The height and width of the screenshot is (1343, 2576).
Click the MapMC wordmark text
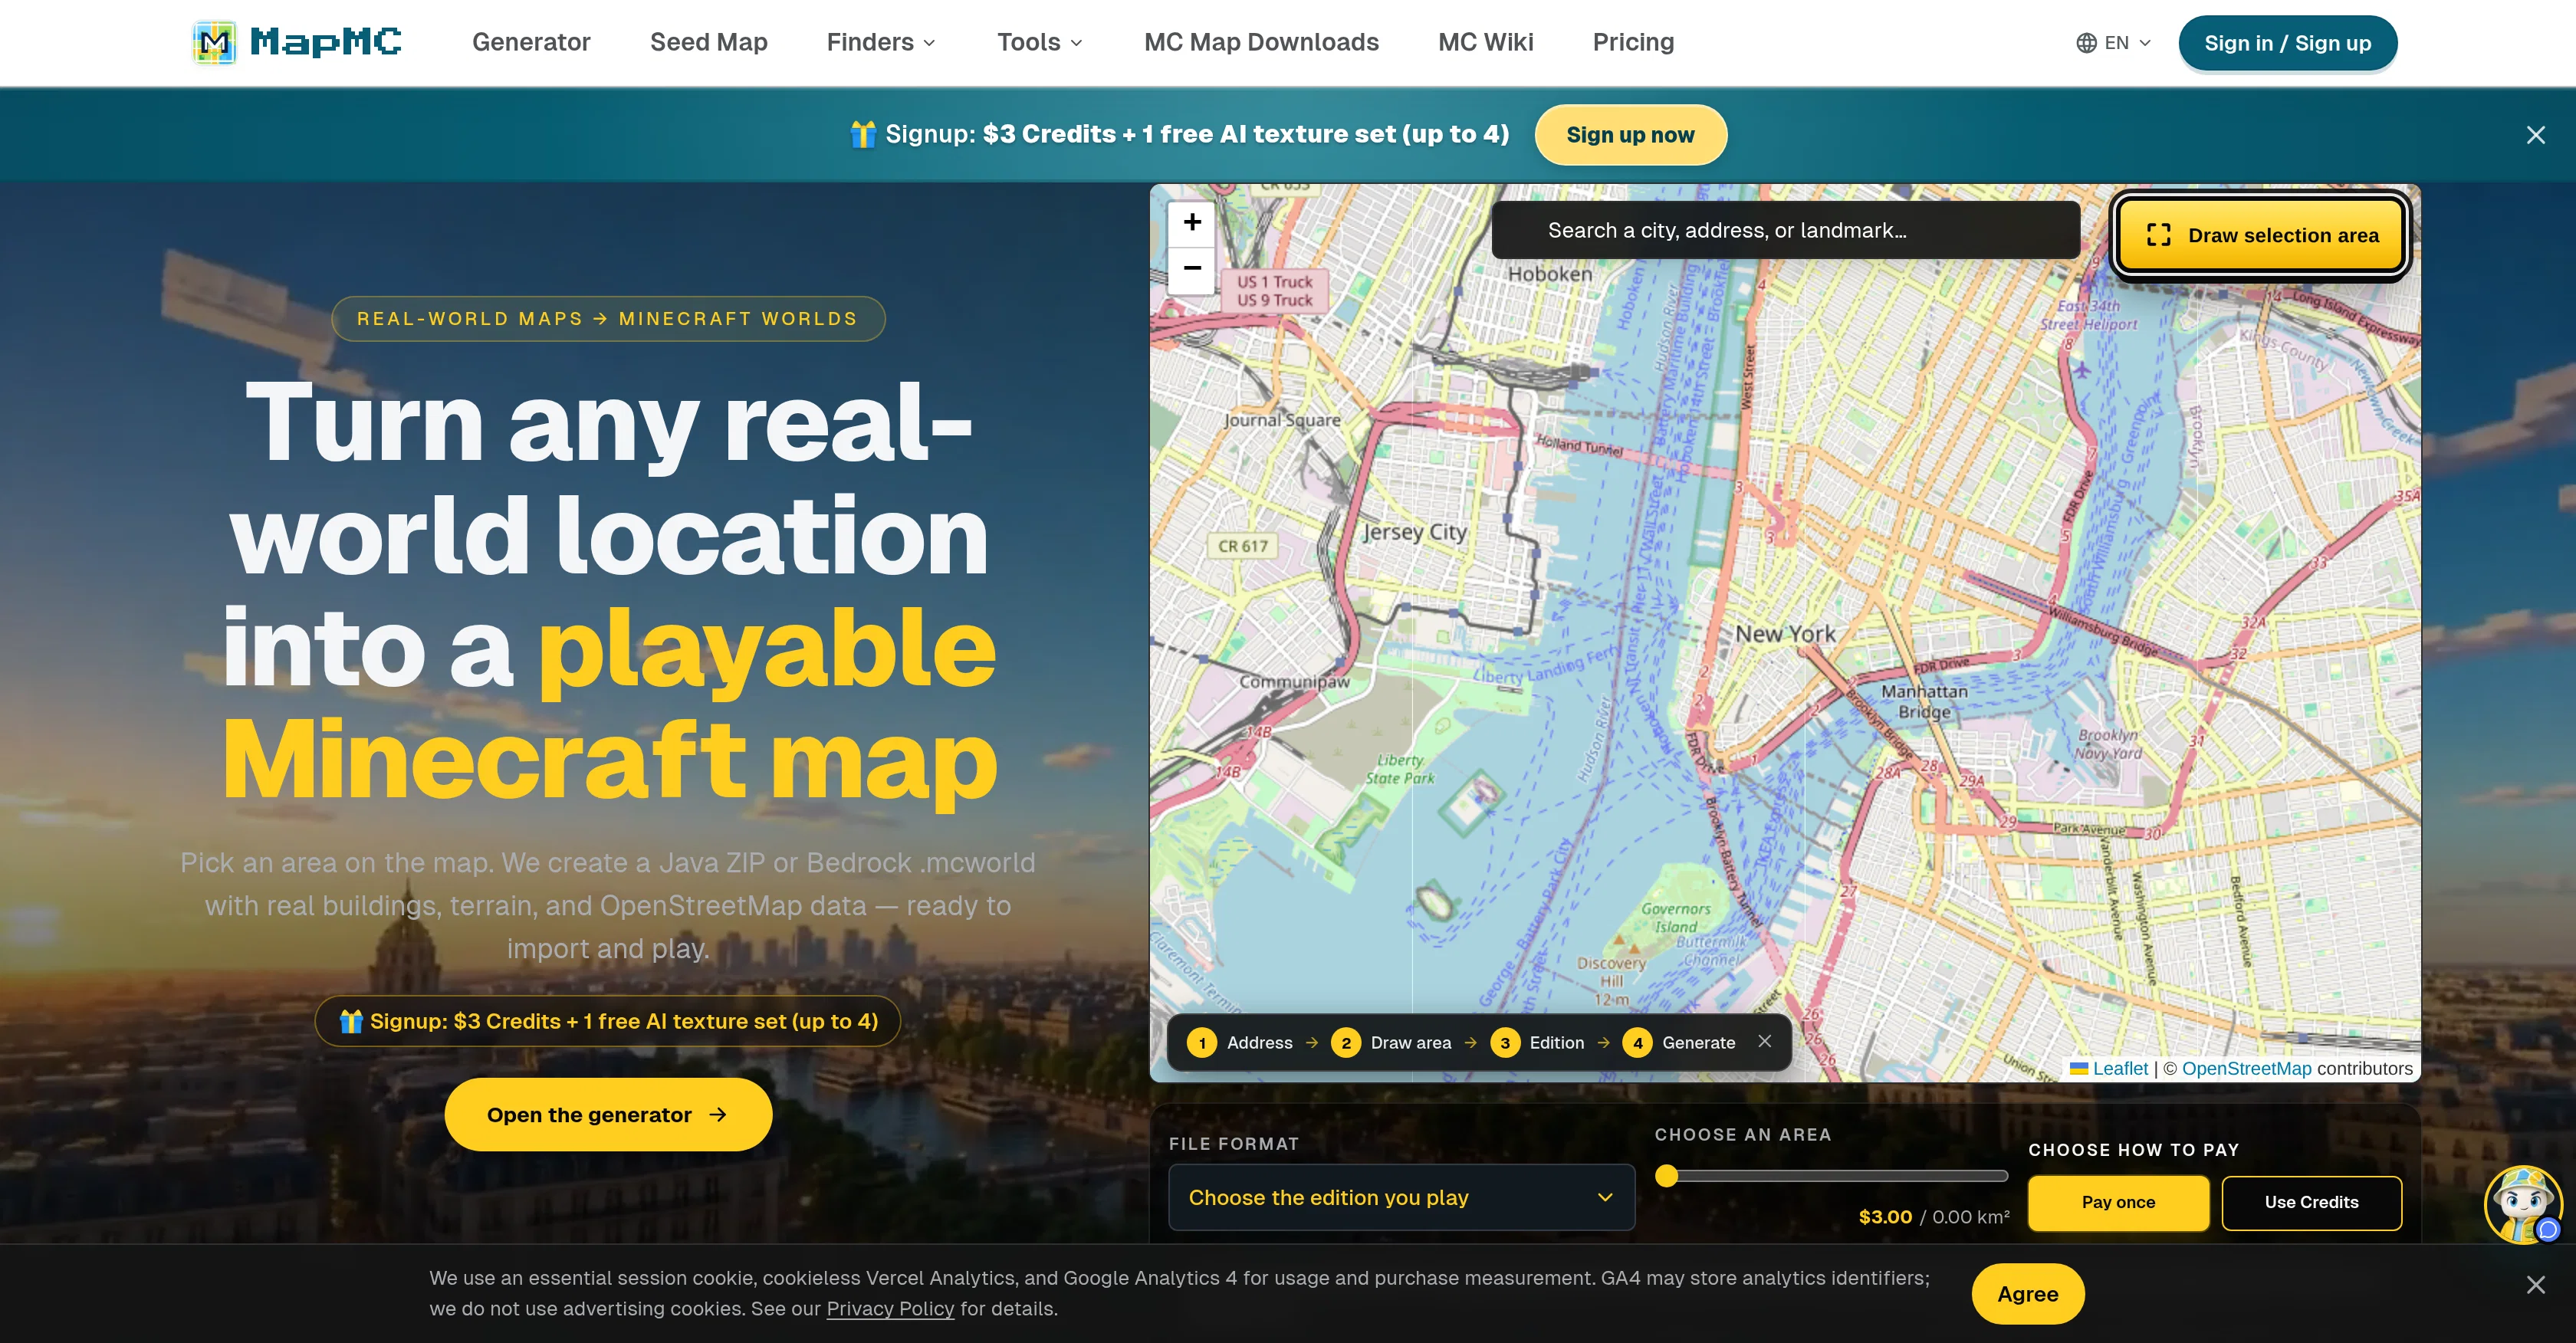click(x=326, y=42)
